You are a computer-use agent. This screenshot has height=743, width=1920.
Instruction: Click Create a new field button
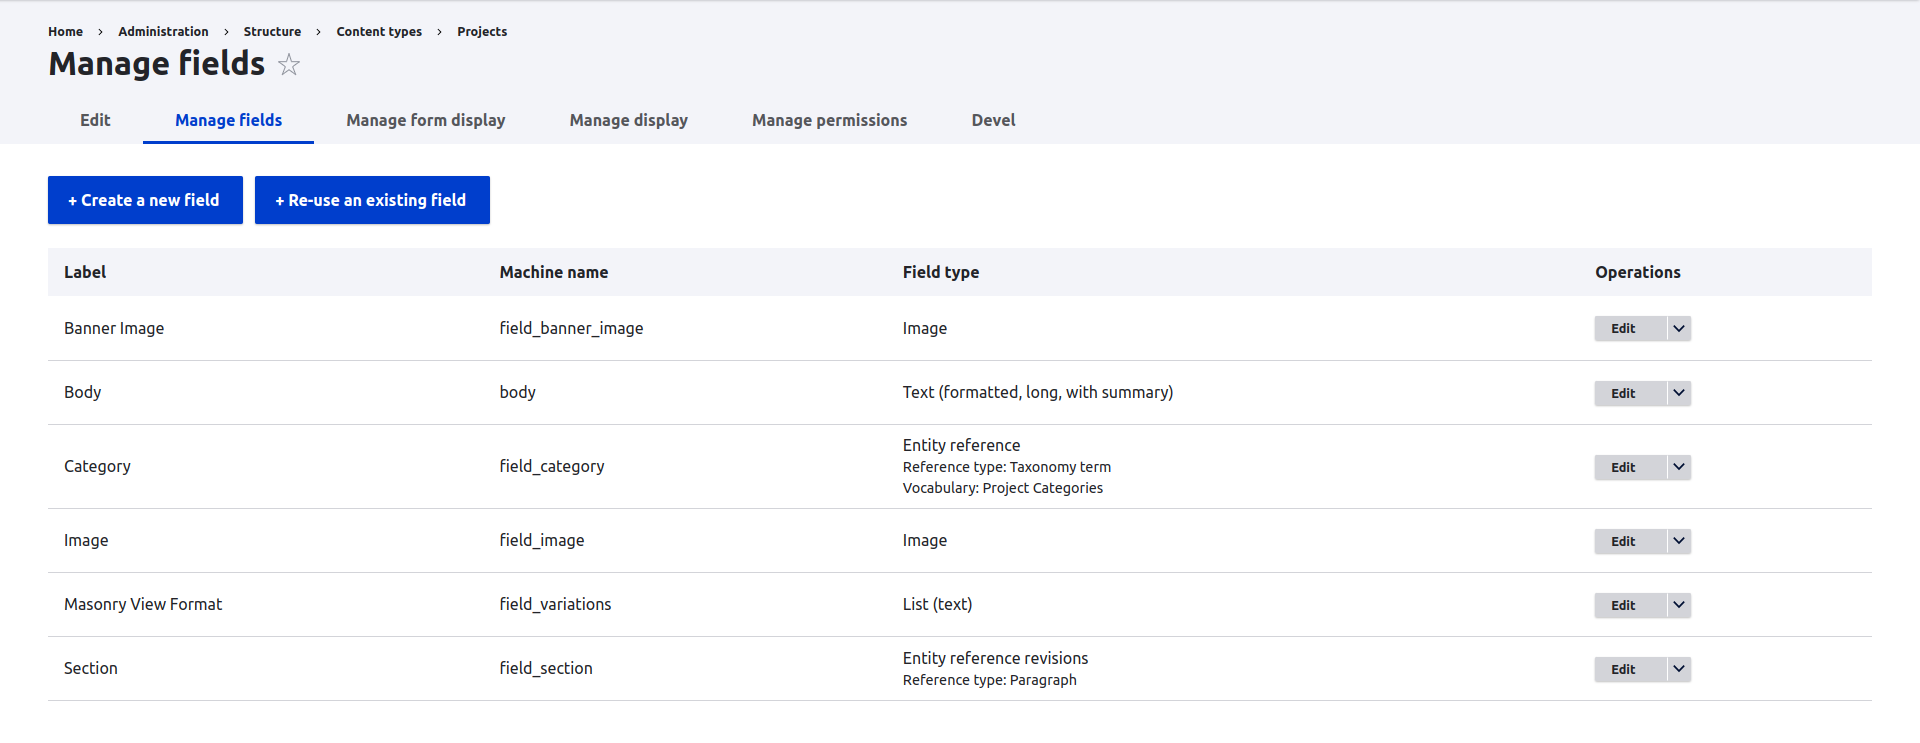[x=145, y=200]
